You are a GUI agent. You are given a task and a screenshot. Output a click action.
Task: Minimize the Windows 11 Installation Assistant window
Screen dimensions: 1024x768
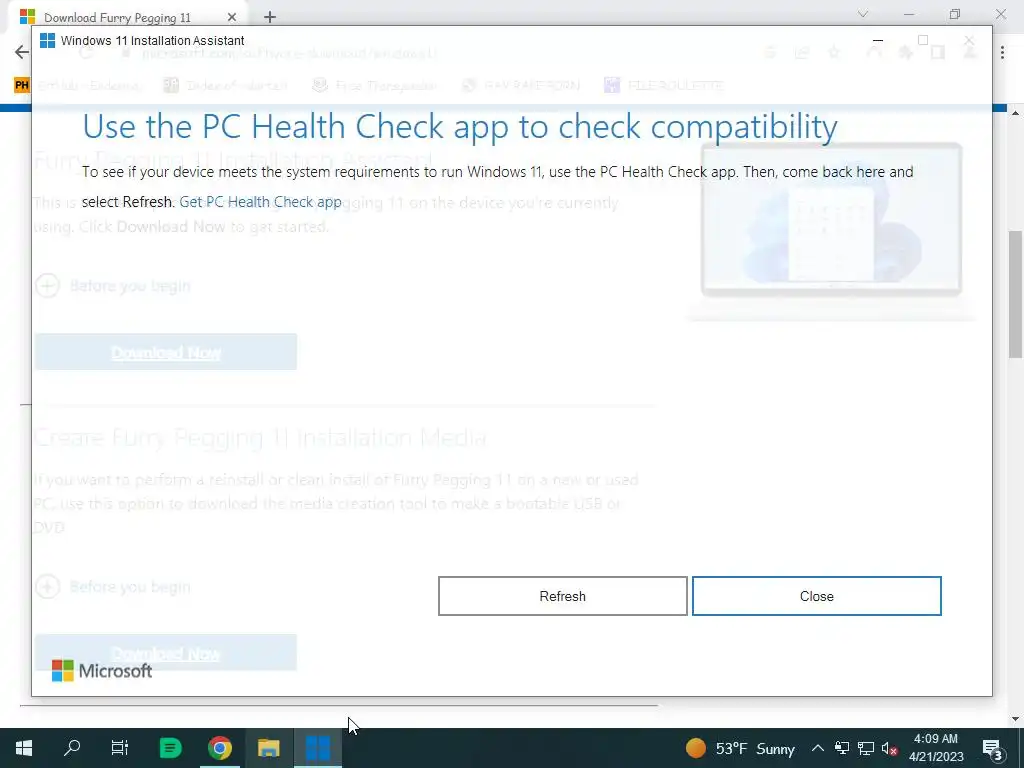point(878,40)
